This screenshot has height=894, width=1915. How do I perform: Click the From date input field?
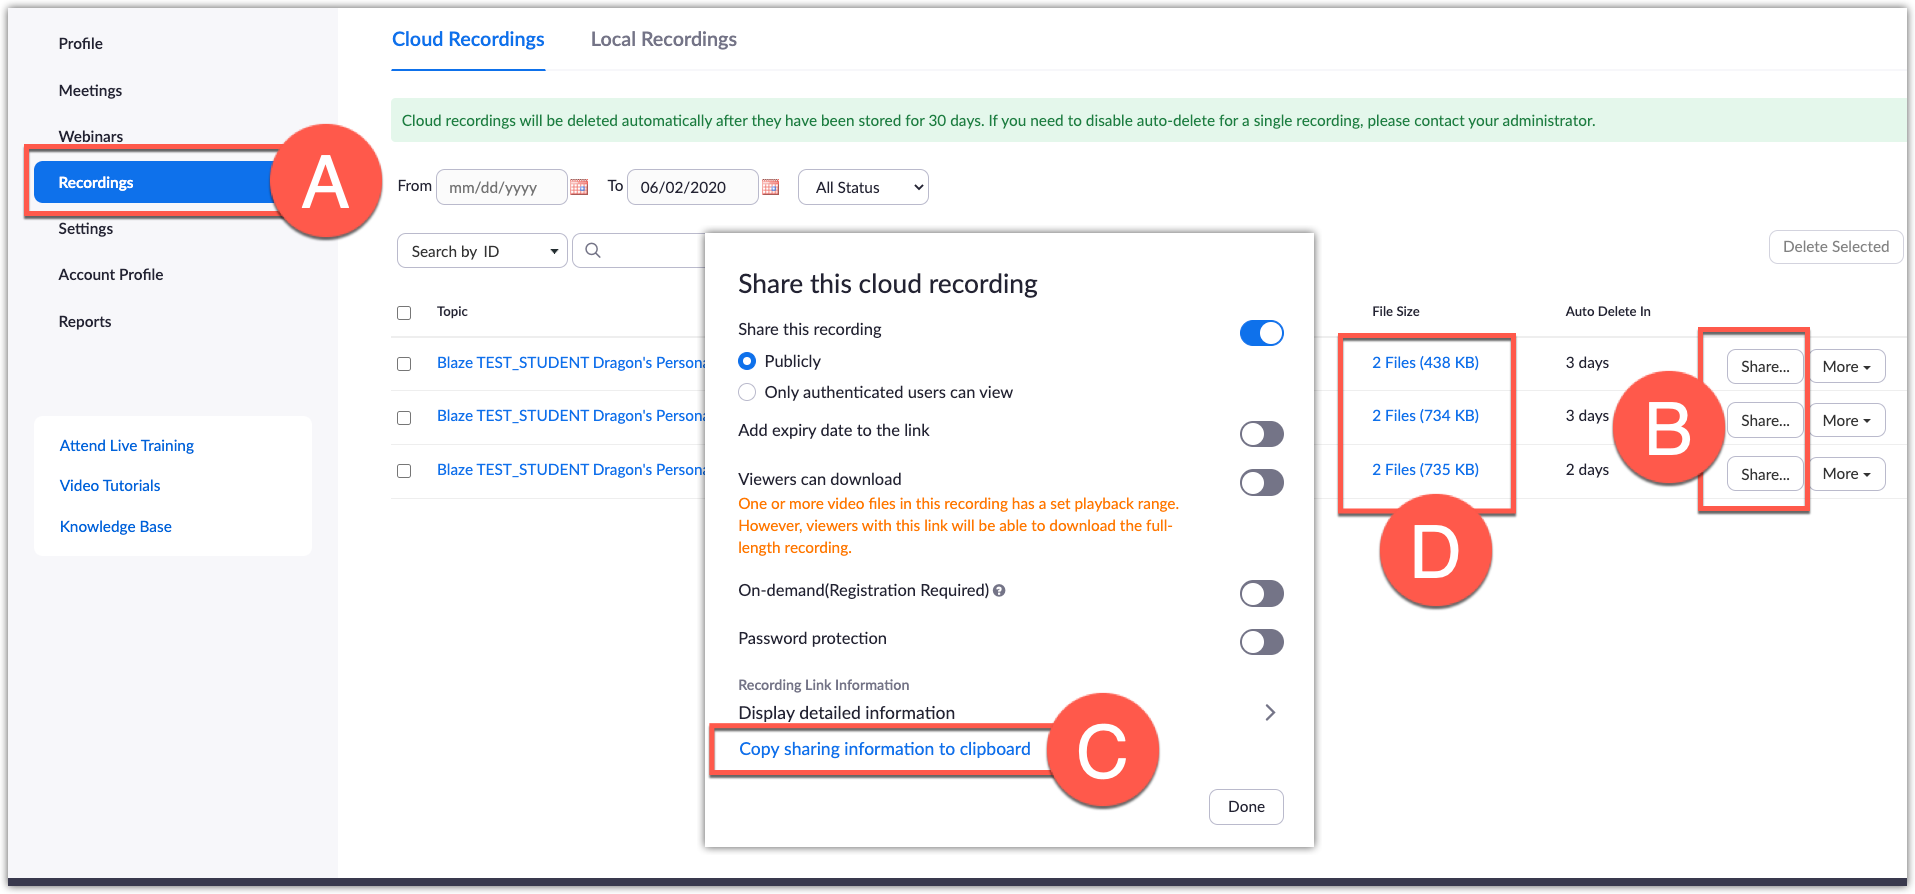point(500,187)
